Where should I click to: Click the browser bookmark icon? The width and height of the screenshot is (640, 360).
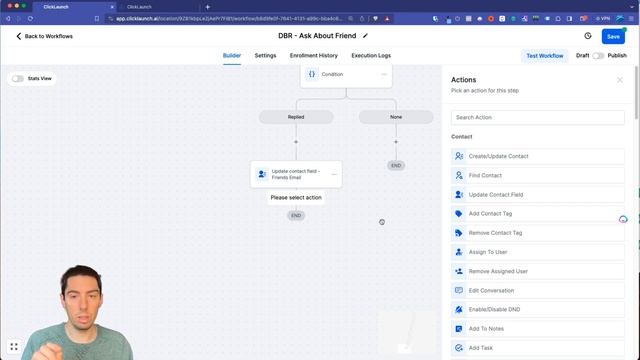coord(97,18)
